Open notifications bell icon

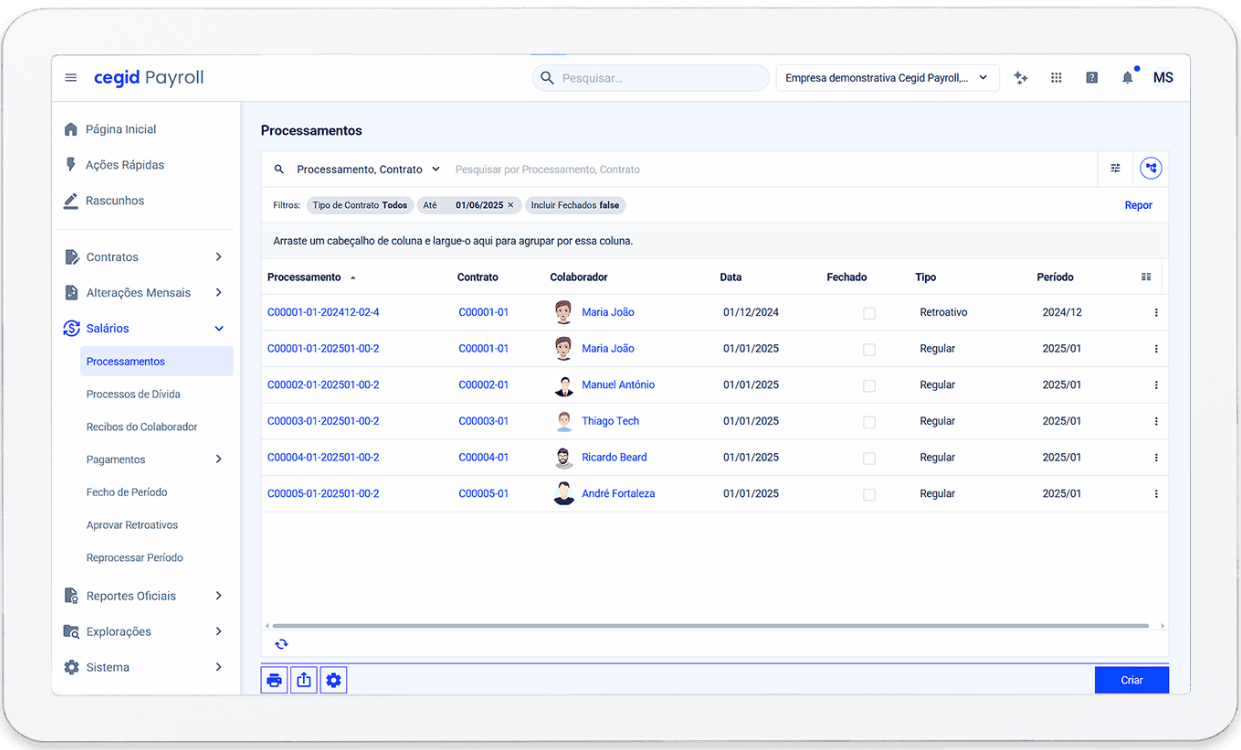tap(1128, 77)
